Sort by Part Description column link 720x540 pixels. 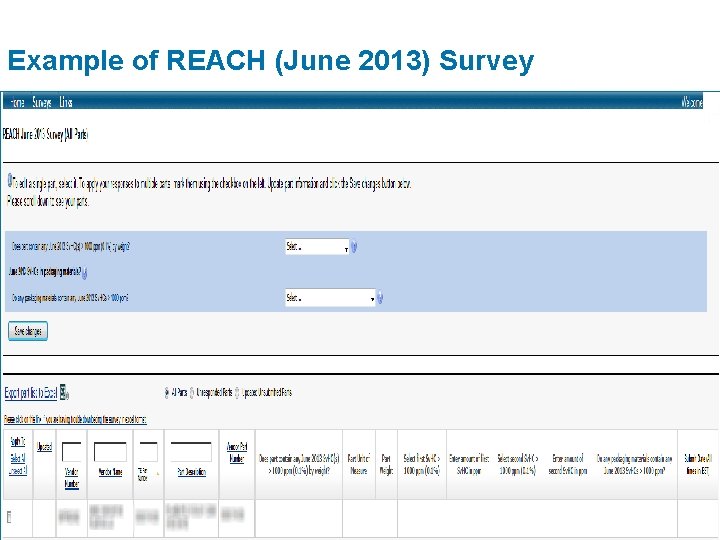(191, 472)
